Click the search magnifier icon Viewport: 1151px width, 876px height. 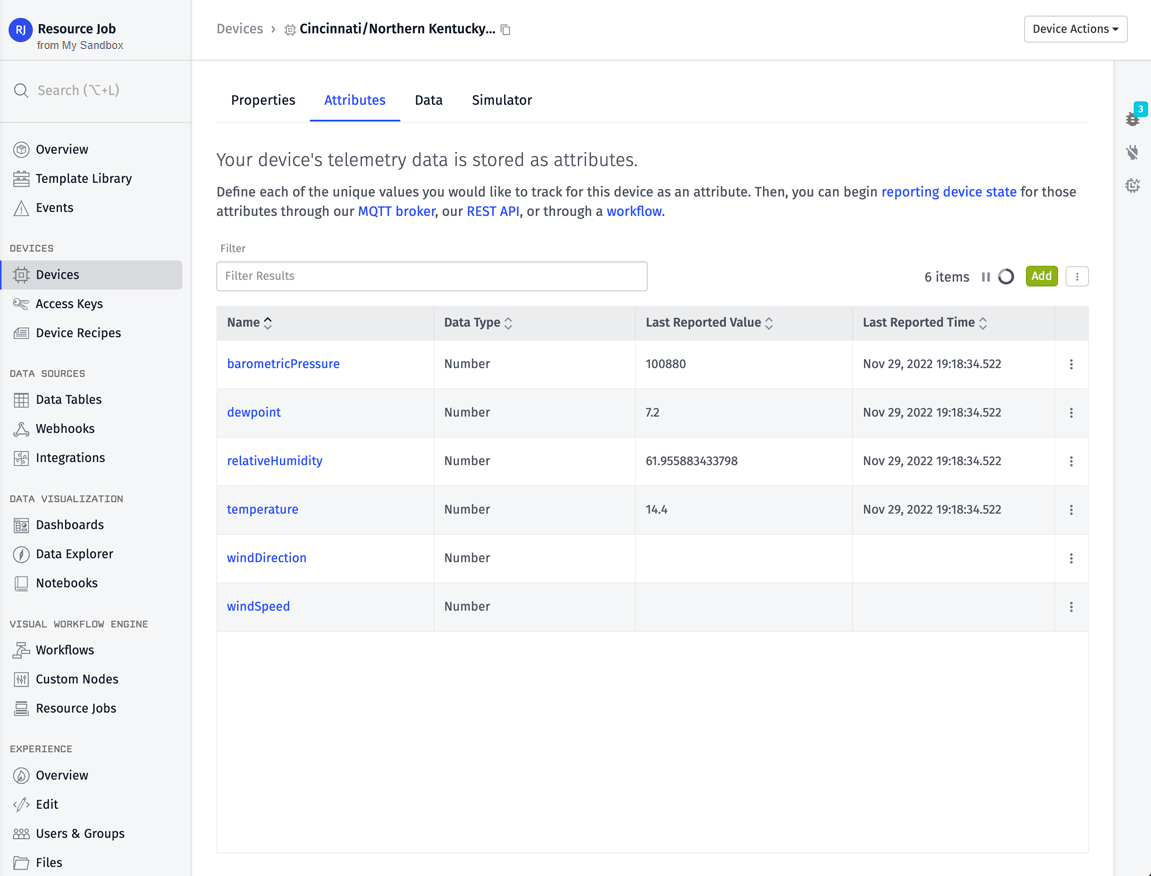[22, 90]
